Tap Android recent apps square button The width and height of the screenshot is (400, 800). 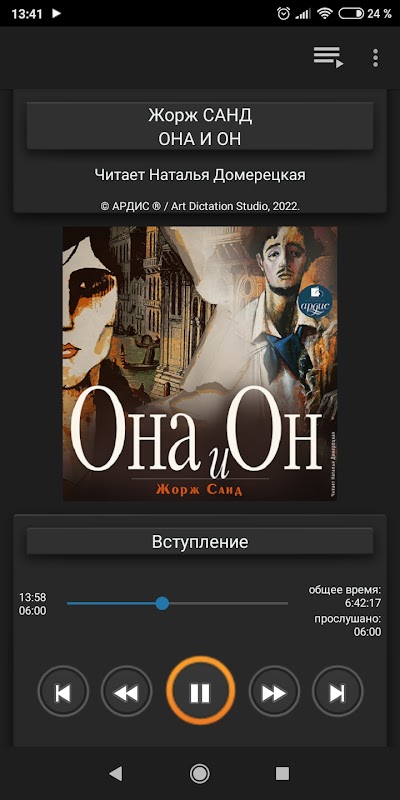click(x=282, y=773)
